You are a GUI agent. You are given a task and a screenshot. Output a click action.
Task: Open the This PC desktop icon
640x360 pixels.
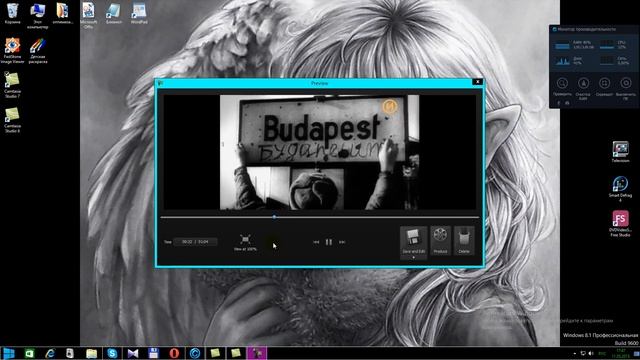pos(38,16)
